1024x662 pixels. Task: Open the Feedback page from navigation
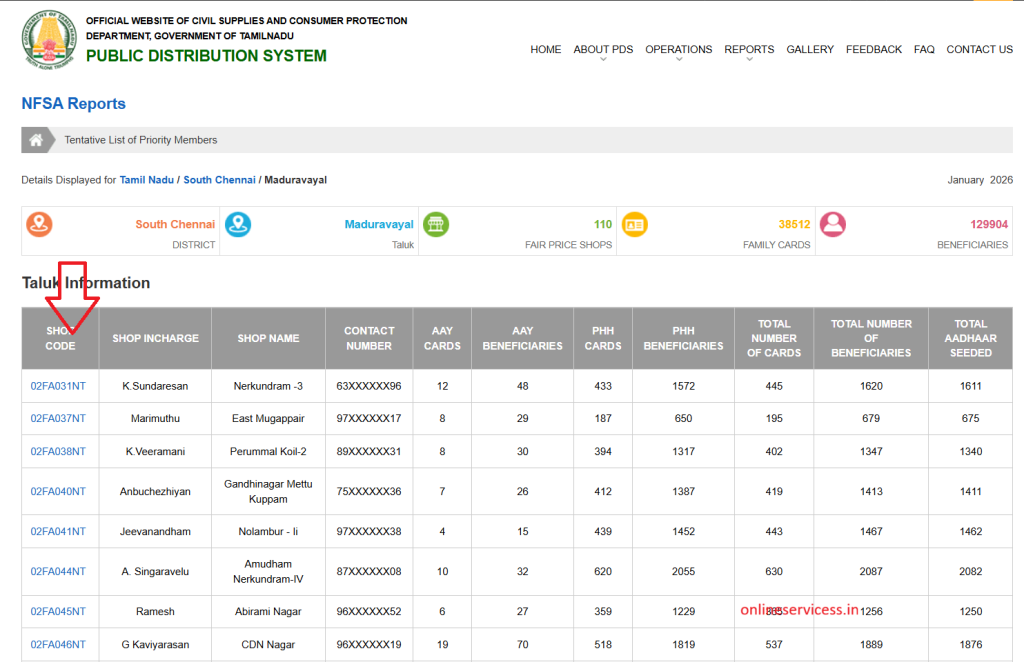873,50
